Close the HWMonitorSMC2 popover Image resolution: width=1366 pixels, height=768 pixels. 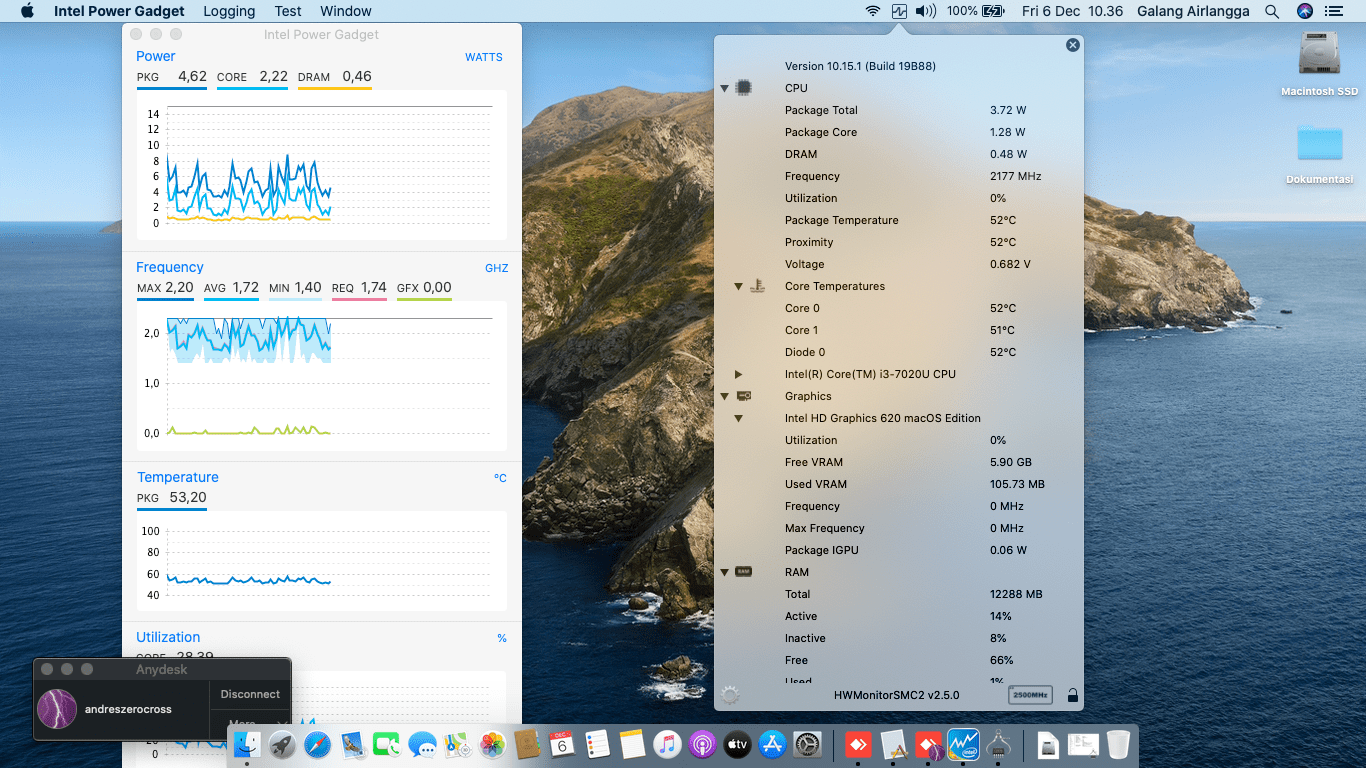[x=1073, y=45]
